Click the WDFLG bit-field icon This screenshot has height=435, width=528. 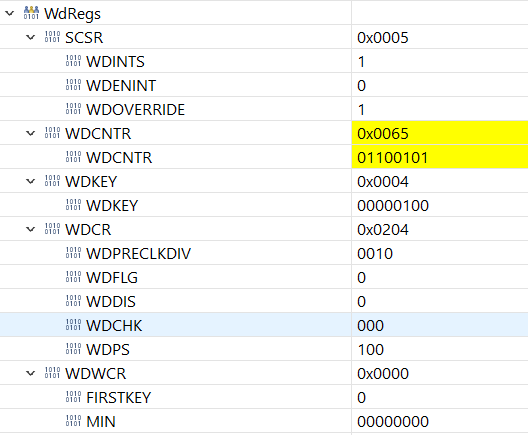click(73, 277)
